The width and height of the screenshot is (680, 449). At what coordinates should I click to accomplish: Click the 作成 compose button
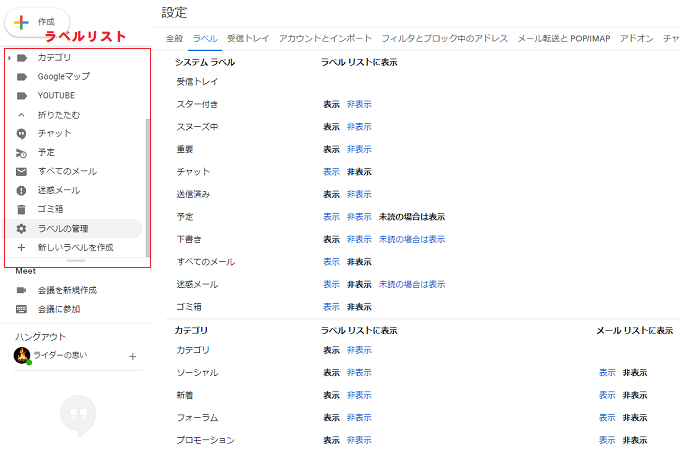pyautogui.click(x=37, y=22)
